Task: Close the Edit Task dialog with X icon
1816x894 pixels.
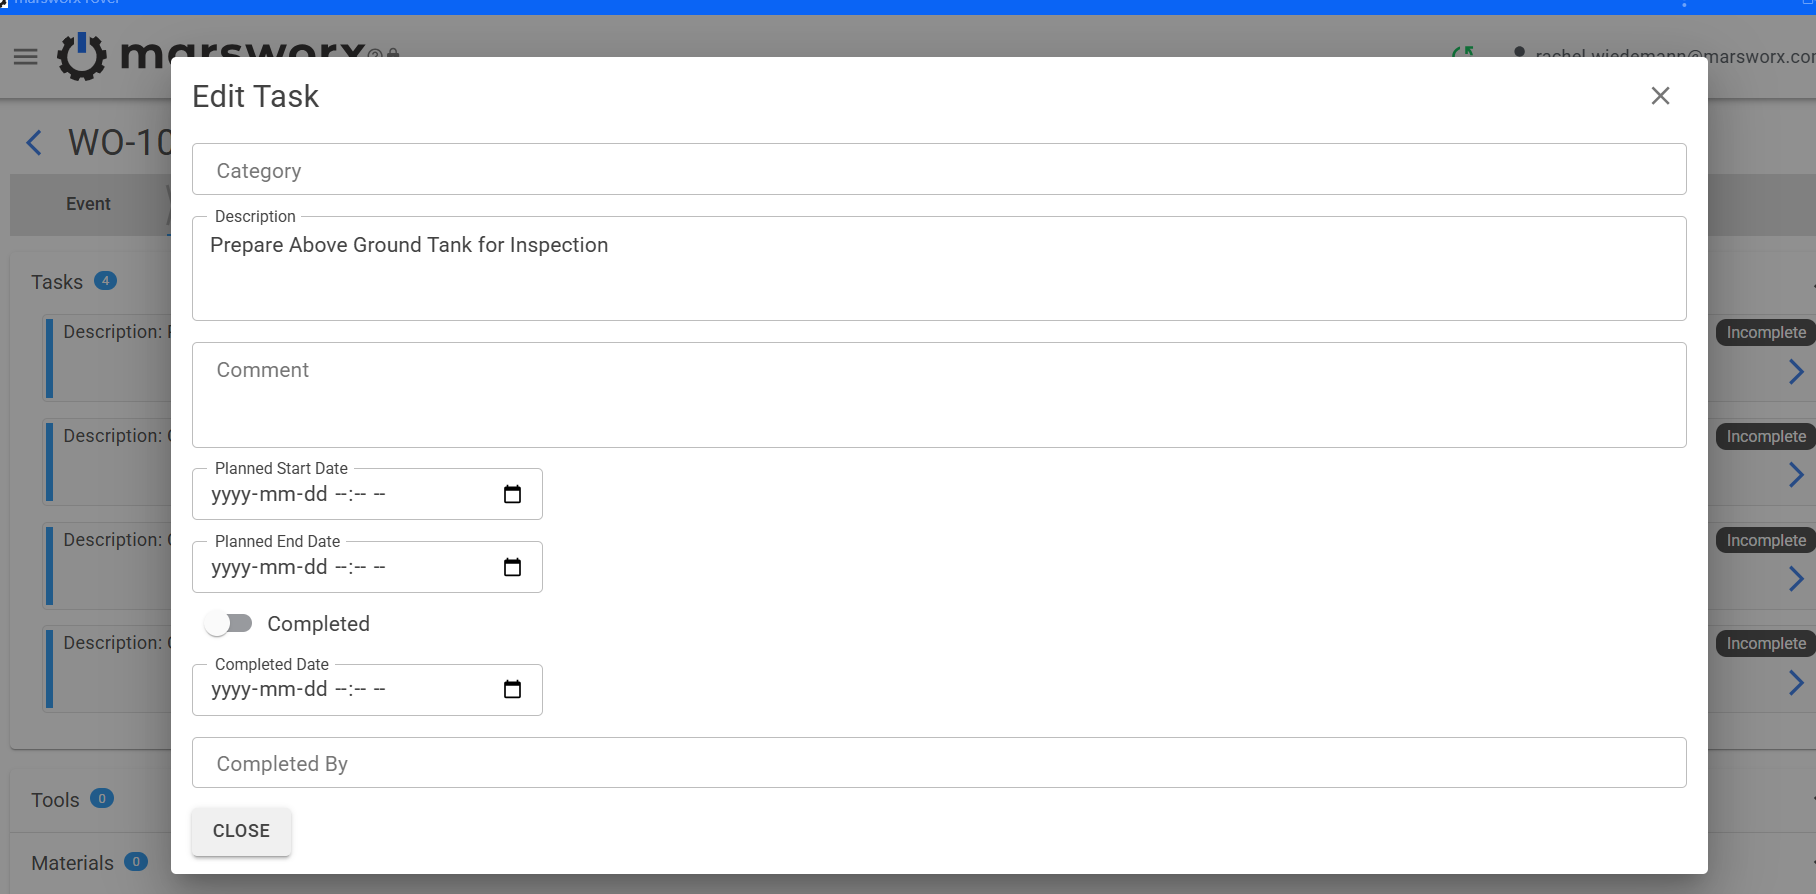Action: (x=1660, y=96)
